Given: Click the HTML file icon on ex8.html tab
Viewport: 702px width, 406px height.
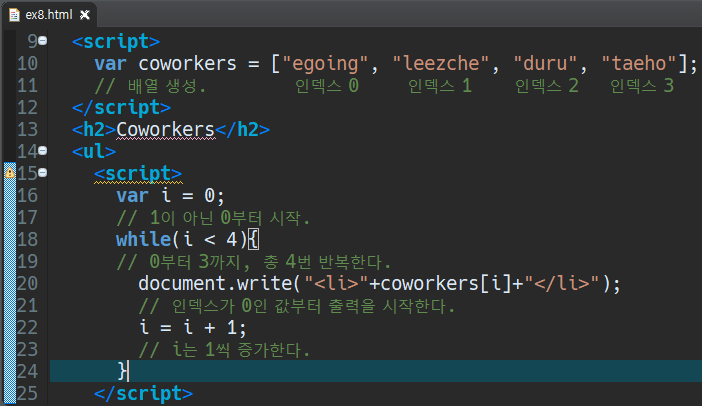Looking at the screenshot, I should [14, 15].
